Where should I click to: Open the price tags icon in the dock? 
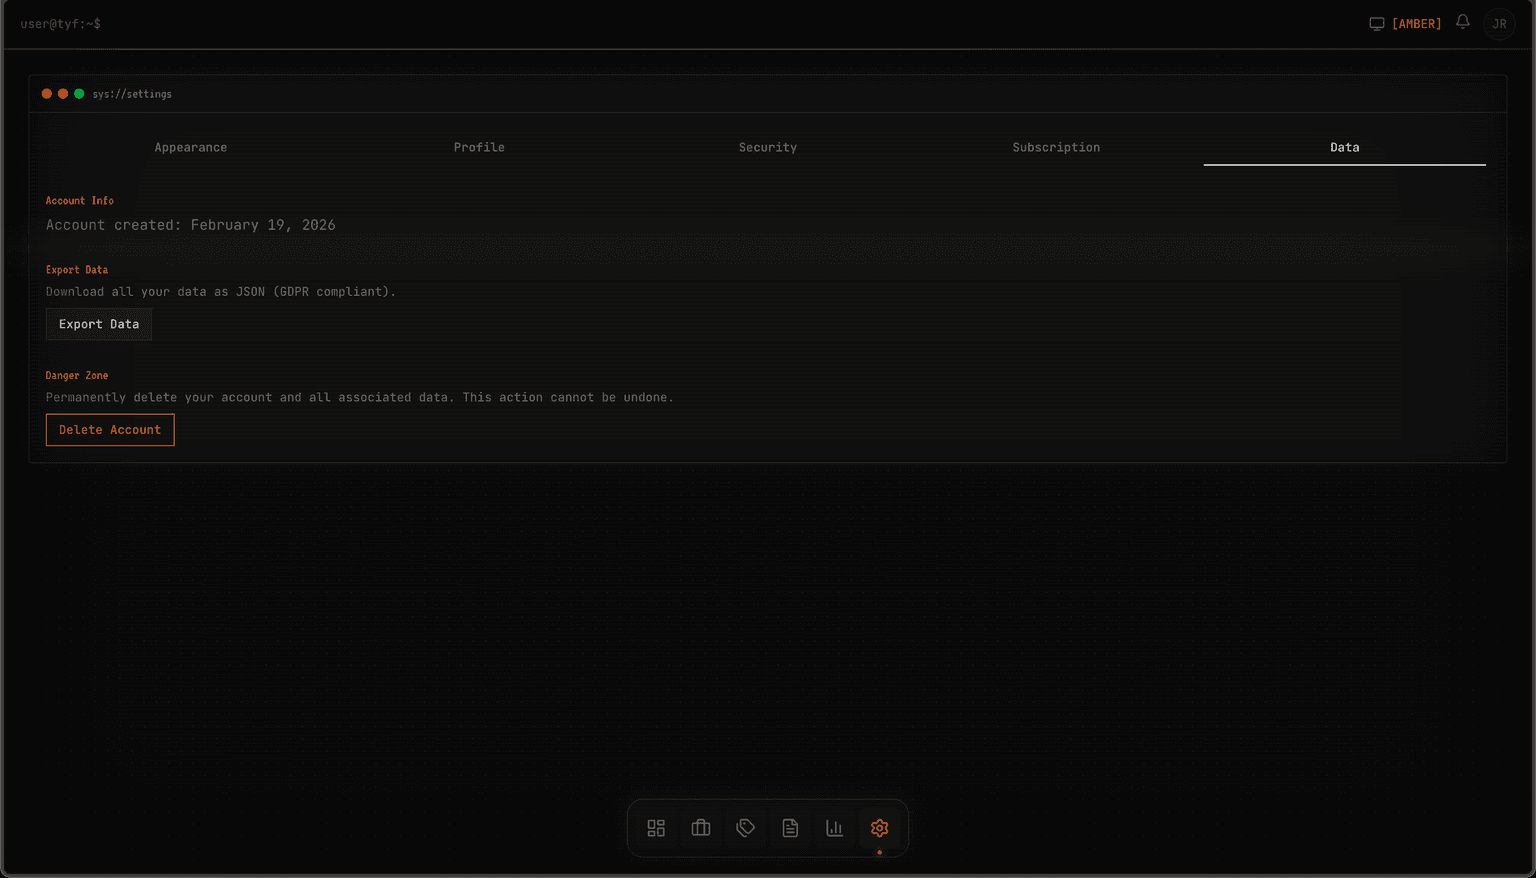tap(746, 828)
